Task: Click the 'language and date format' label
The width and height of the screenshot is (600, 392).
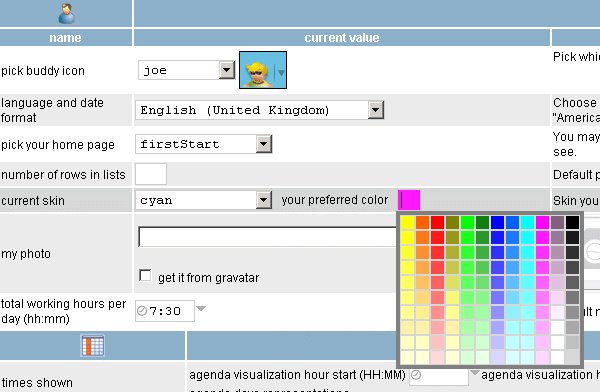Action: [x=52, y=110]
